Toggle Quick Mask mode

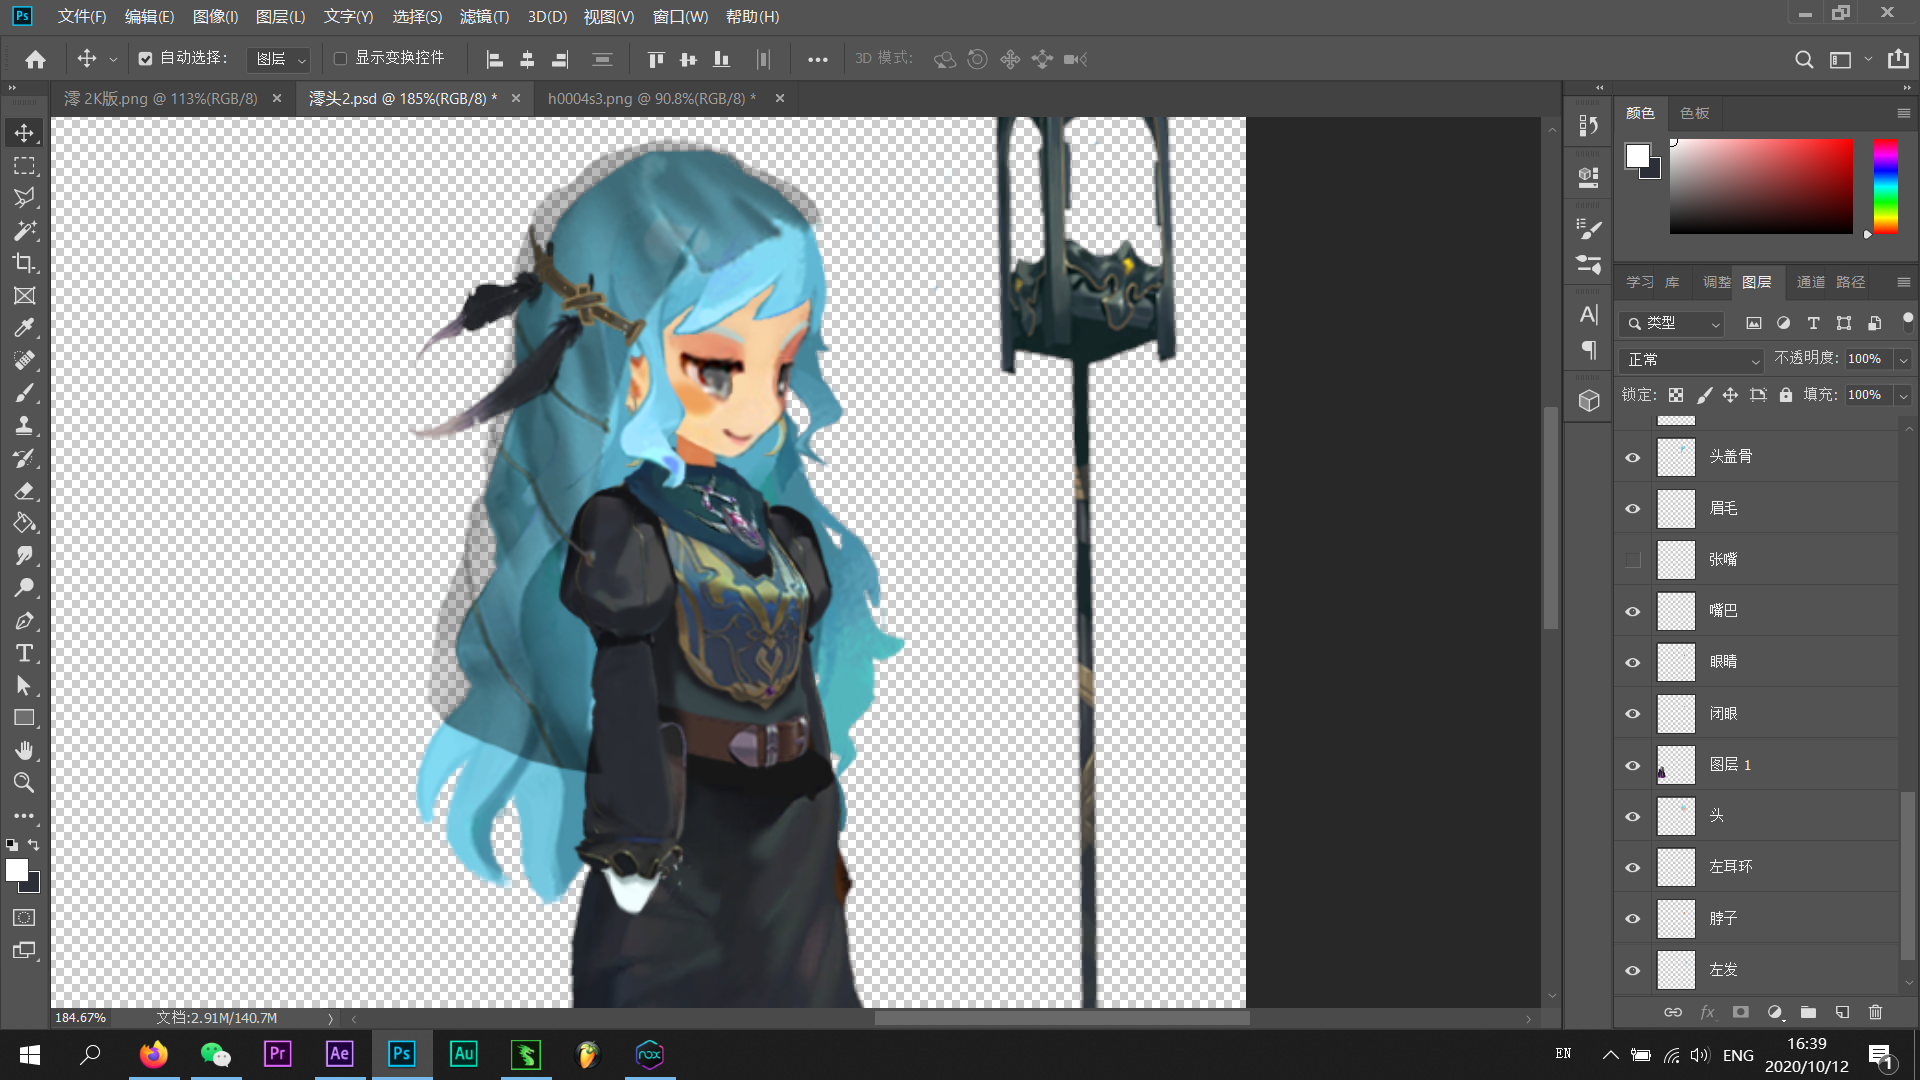[x=24, y=917]
